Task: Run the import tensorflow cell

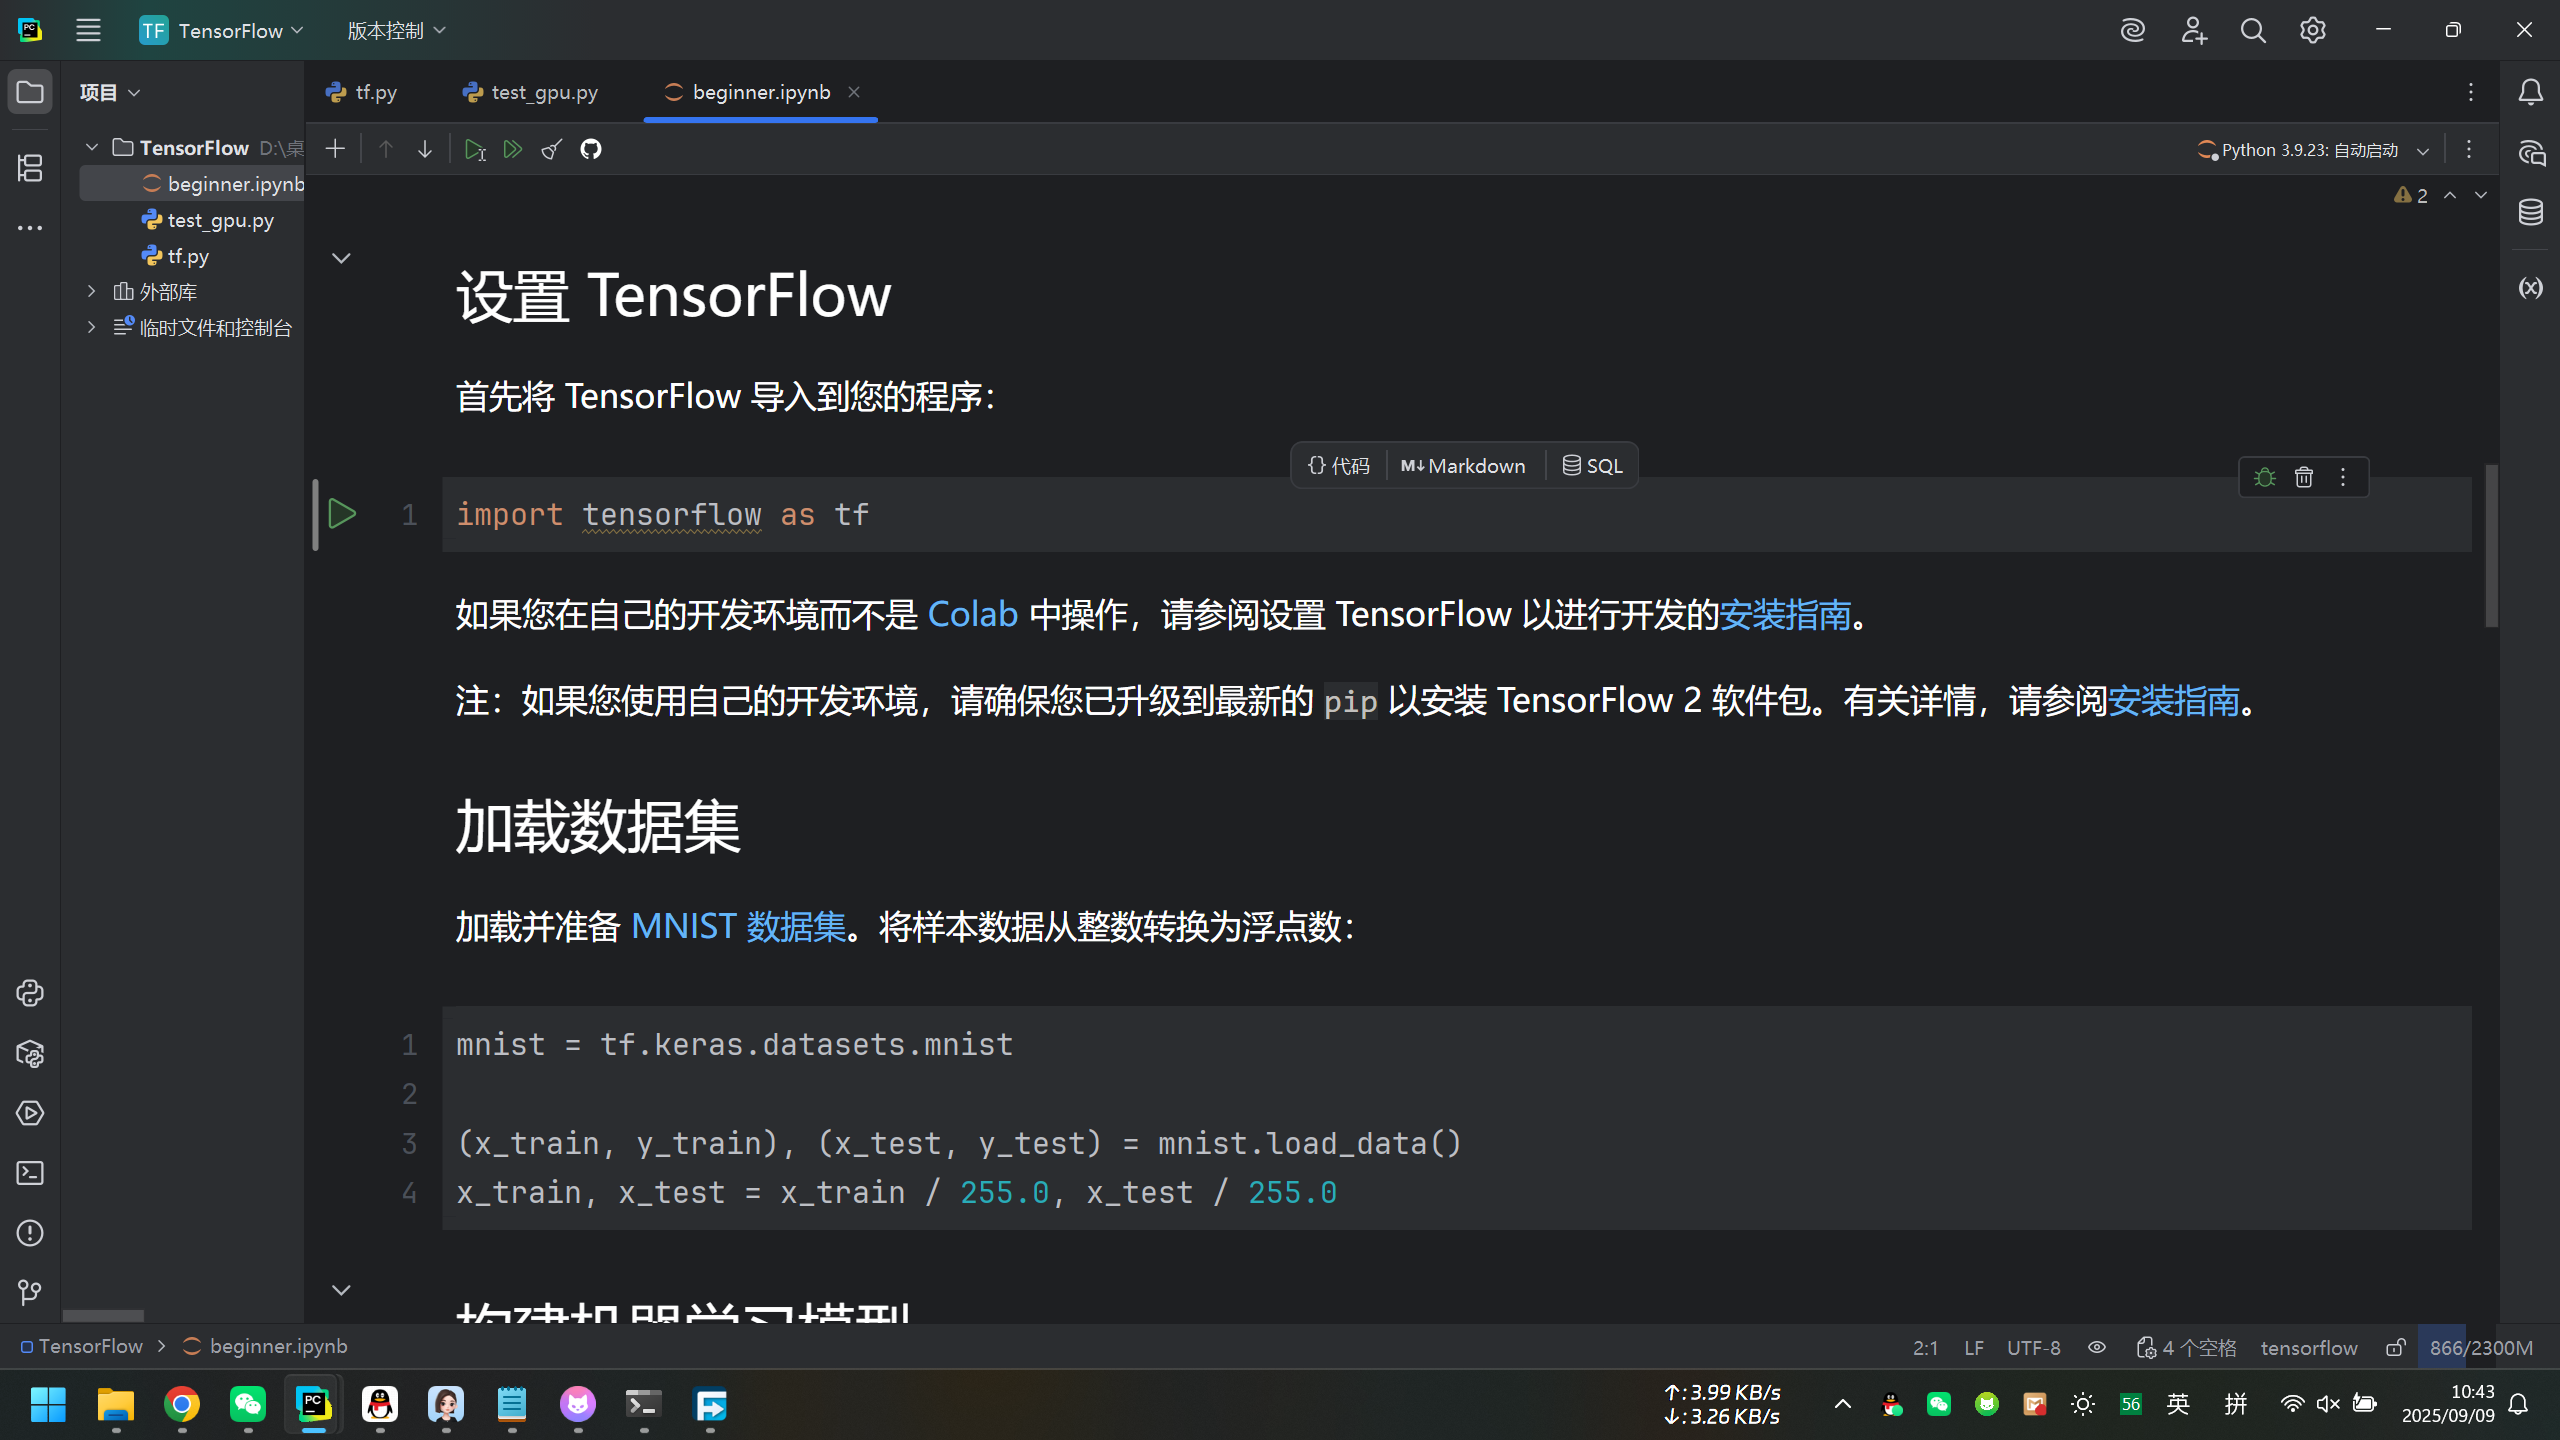Action: (343, 513)
